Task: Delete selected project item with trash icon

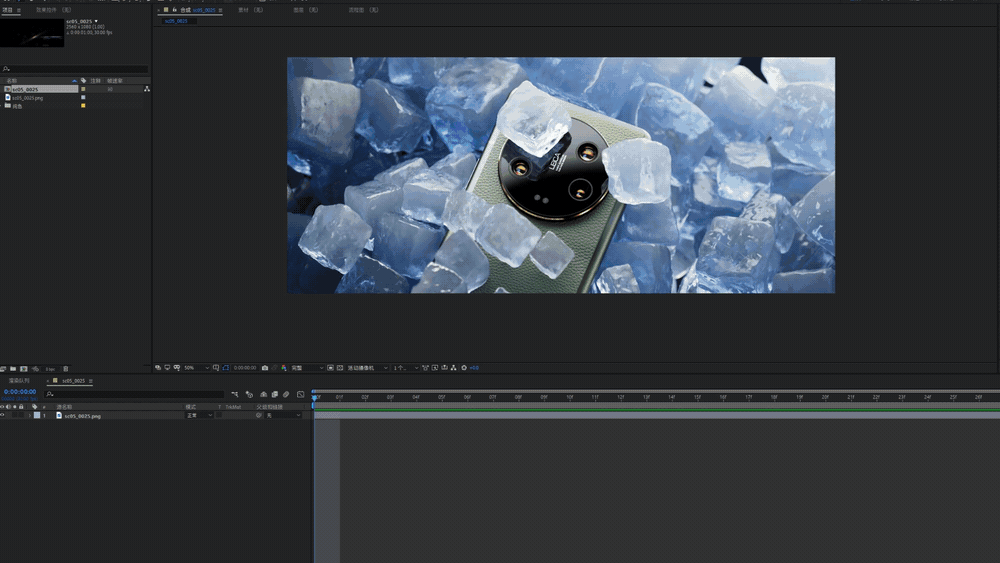Action: [x=66, y=369]
